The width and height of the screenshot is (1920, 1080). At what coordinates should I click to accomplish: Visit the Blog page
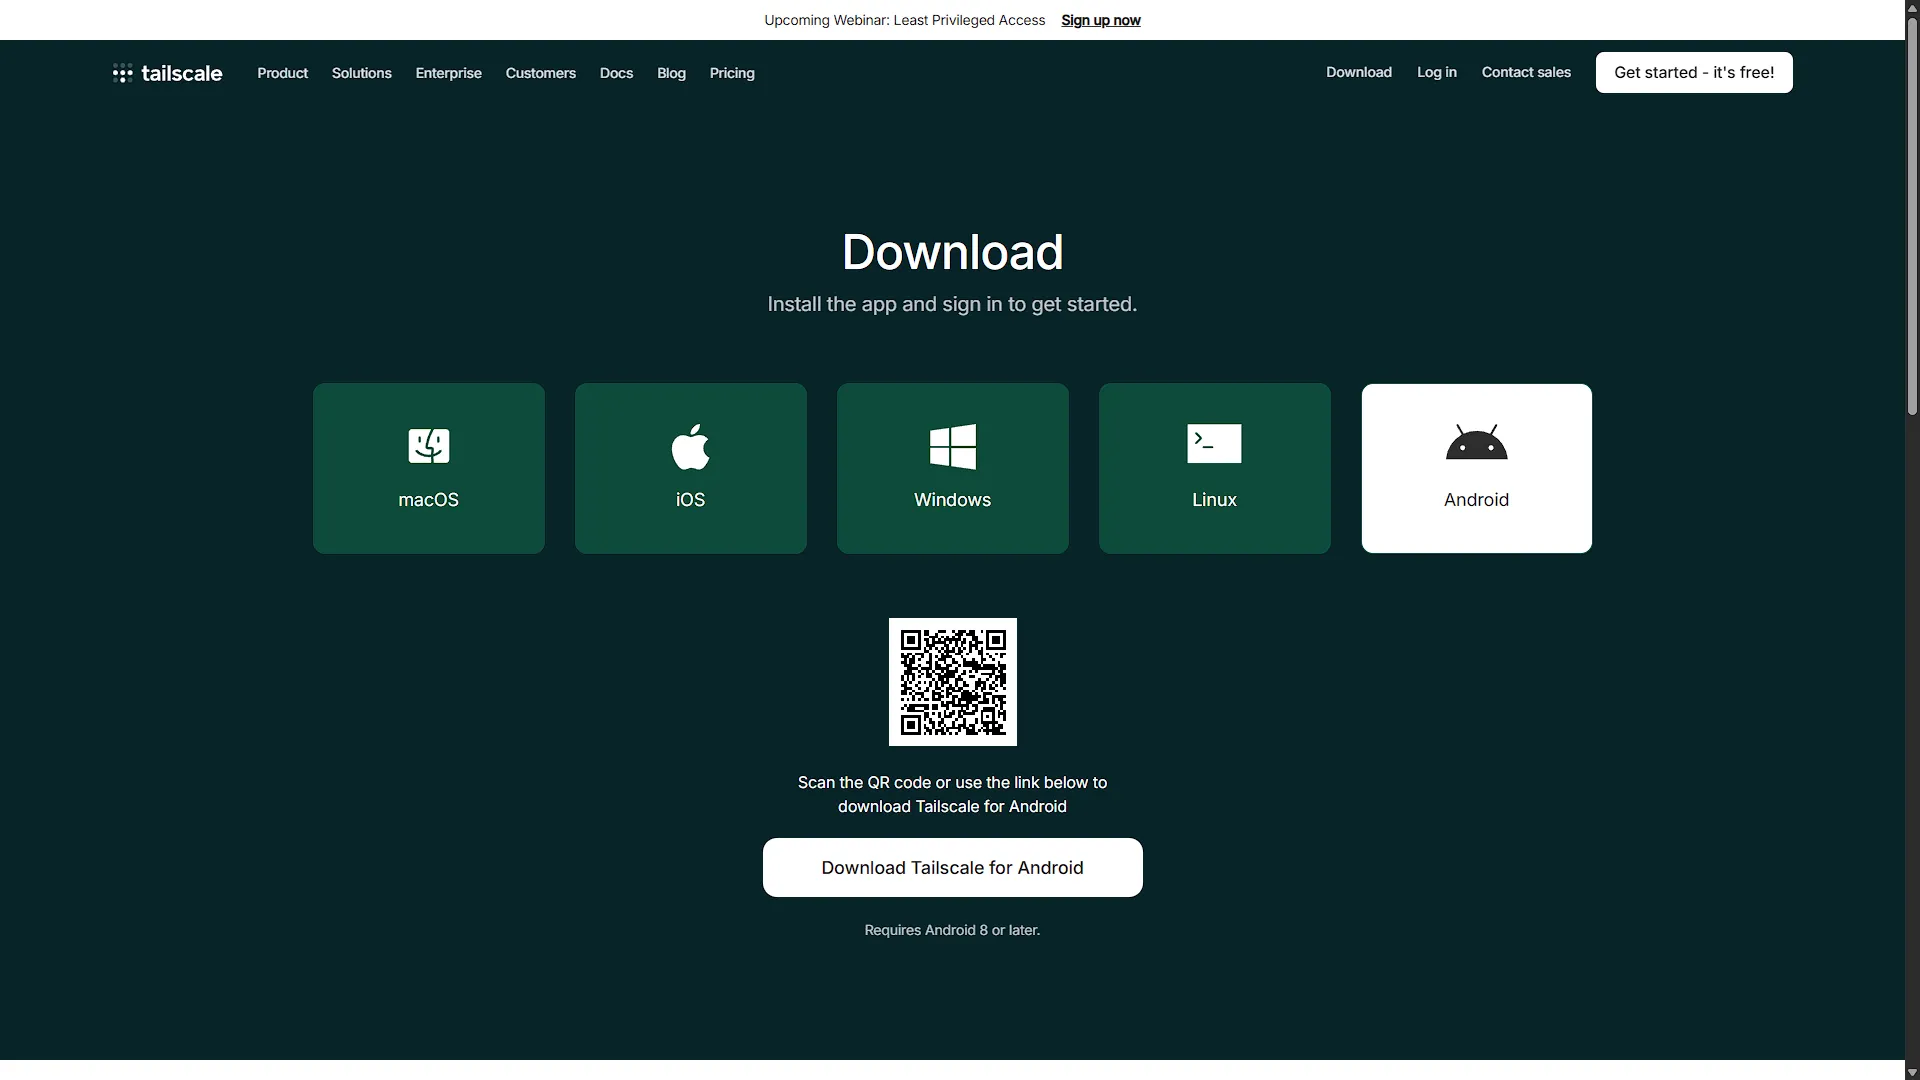(671, 73)
